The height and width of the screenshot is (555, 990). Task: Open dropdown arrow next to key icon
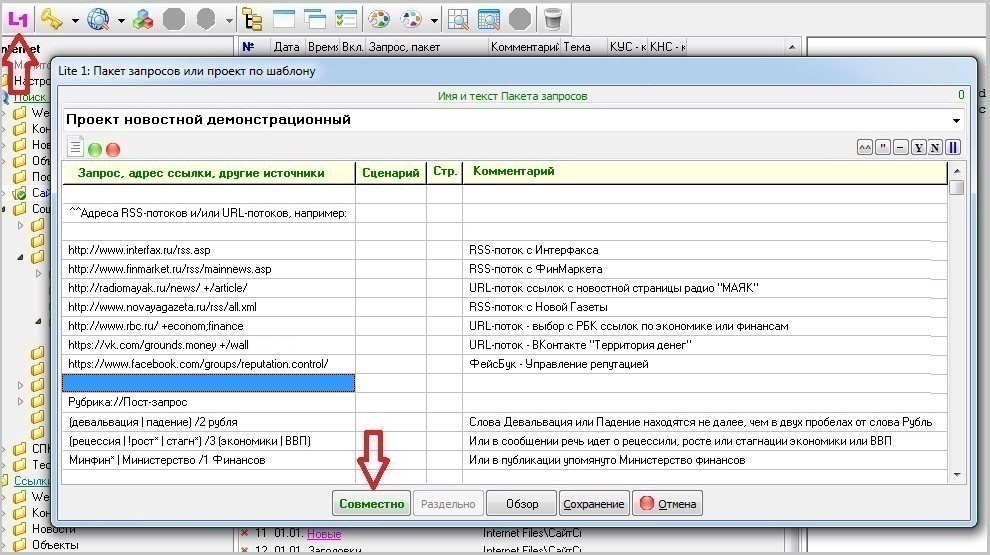(73, 19)
